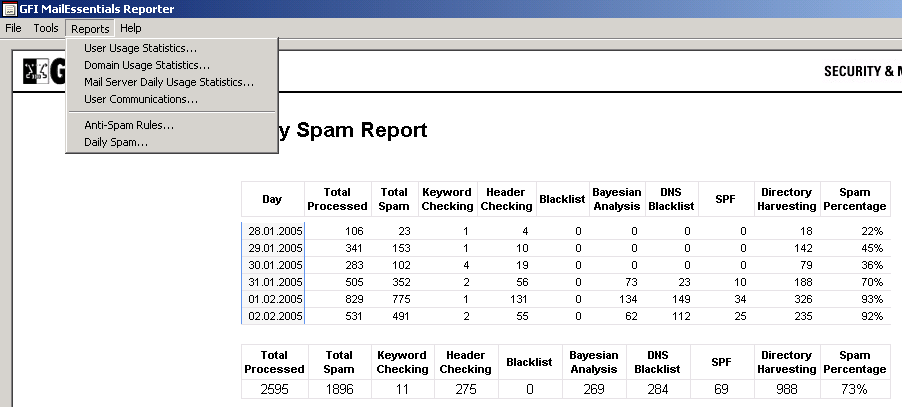Select the 28.01.2005 date cell
Viewport: 902px width, 407px height.
click(x=275, y=231)
